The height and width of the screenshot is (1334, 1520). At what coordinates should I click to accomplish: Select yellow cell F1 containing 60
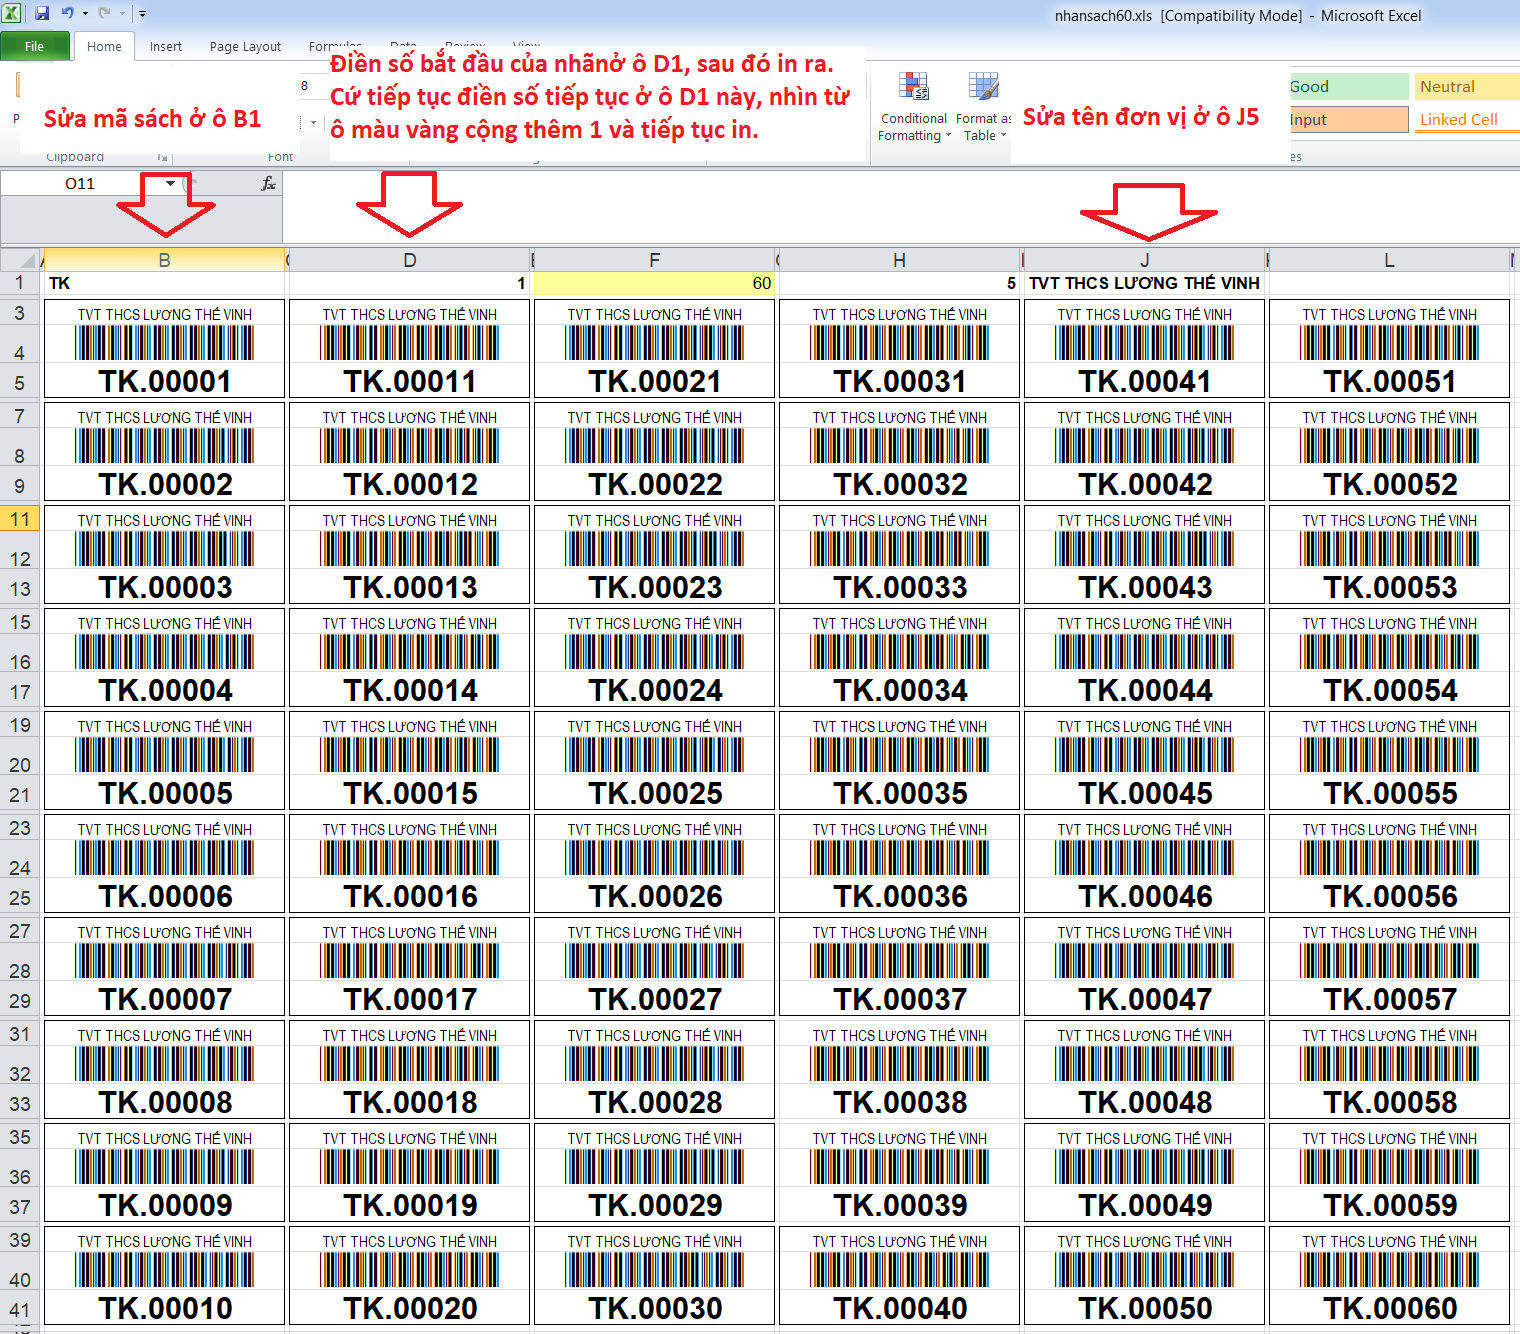(x=654, y=283)
